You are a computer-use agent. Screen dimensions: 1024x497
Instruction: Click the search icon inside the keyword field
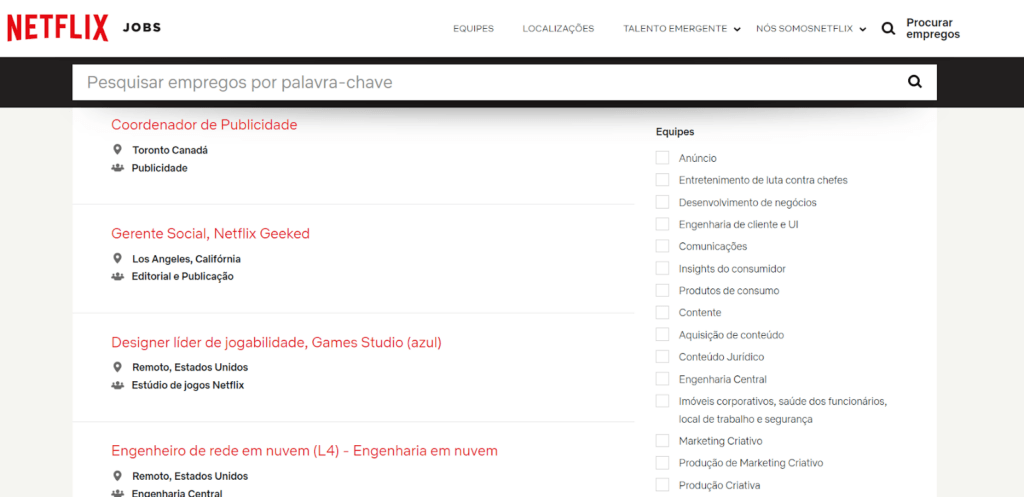[915, 82]
